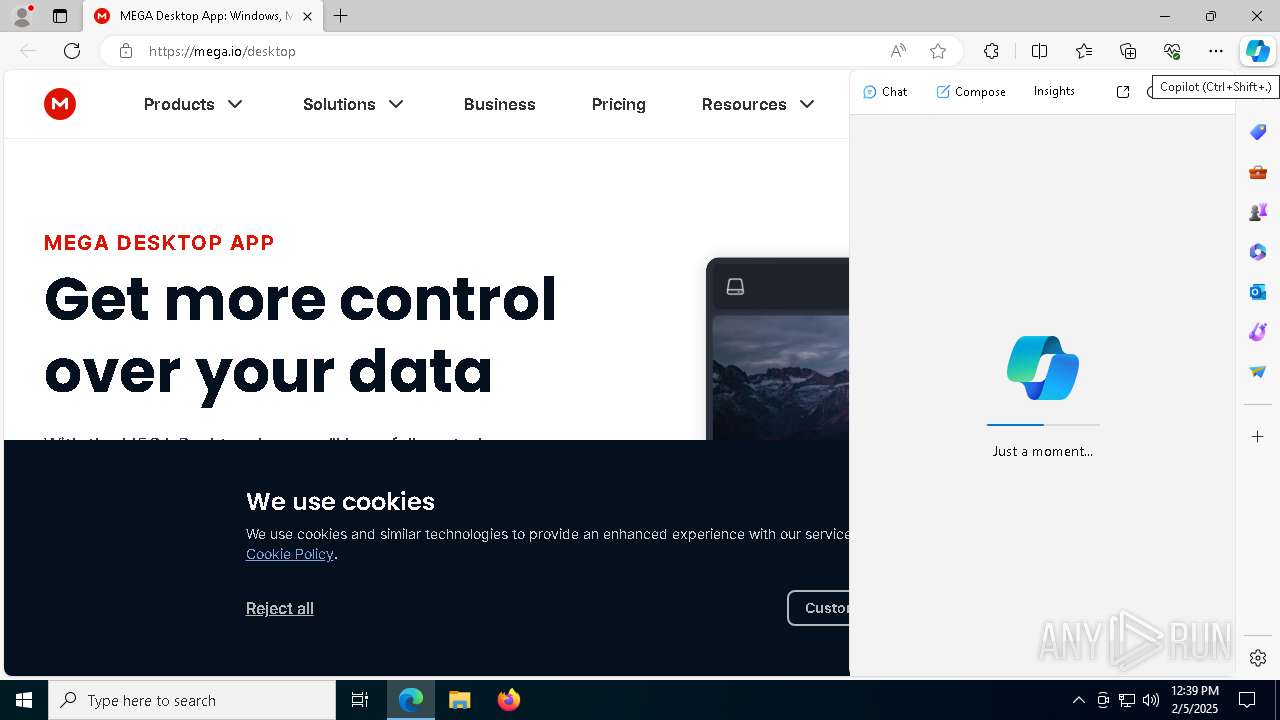Expand the Products dropdown

(x=193, y=104)
